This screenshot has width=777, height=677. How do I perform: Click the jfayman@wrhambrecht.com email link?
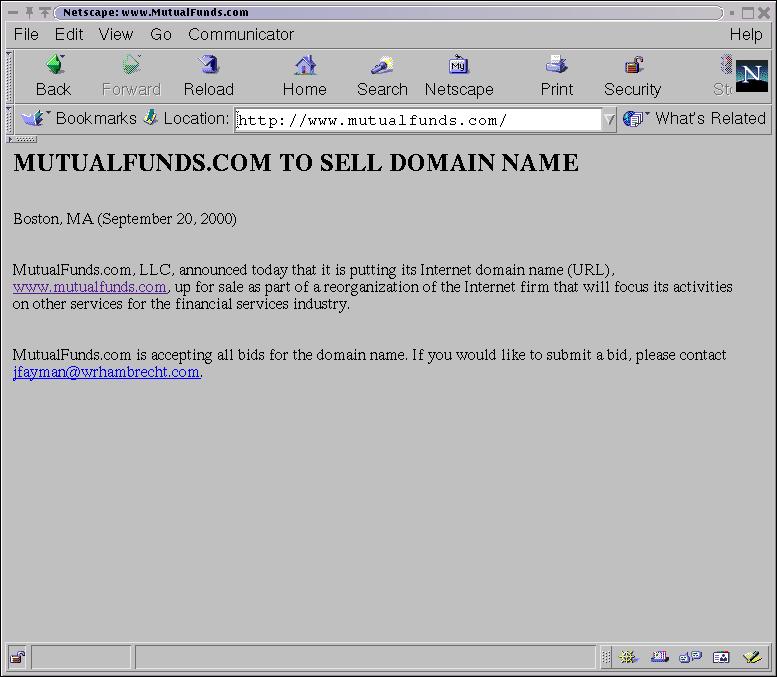pos(107,372)
